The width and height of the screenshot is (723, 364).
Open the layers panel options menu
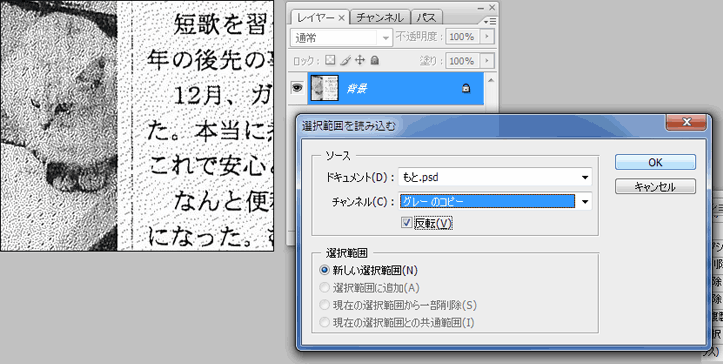click(490, 21)
